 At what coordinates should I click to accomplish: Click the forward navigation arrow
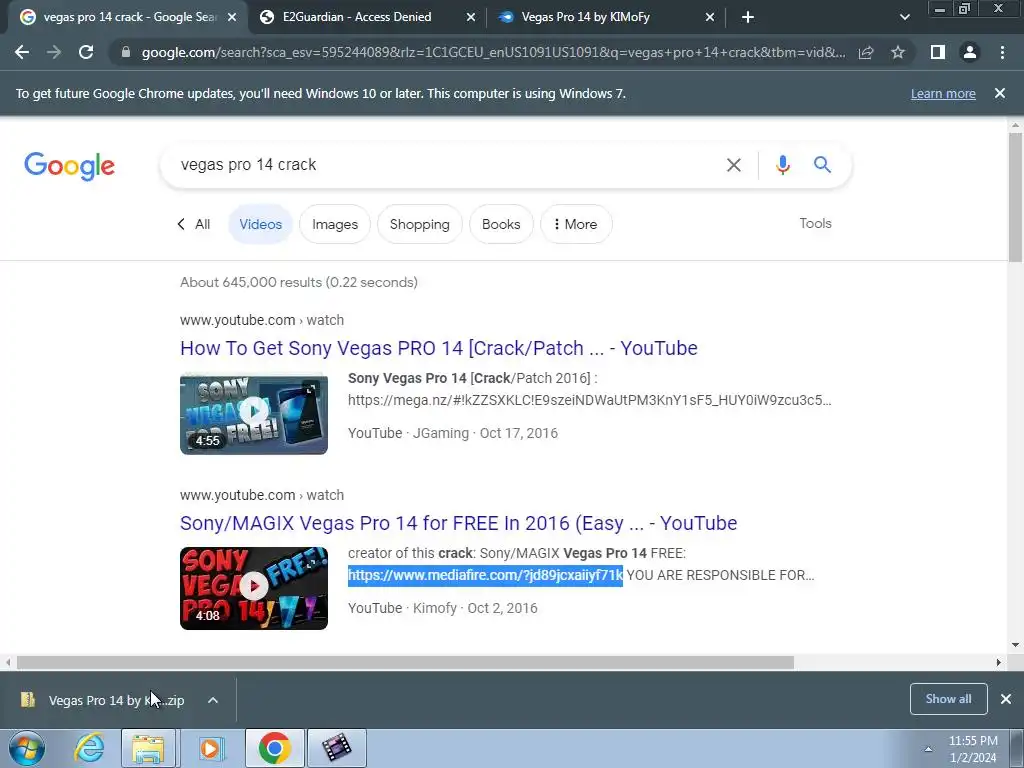[x=54, y=52]
